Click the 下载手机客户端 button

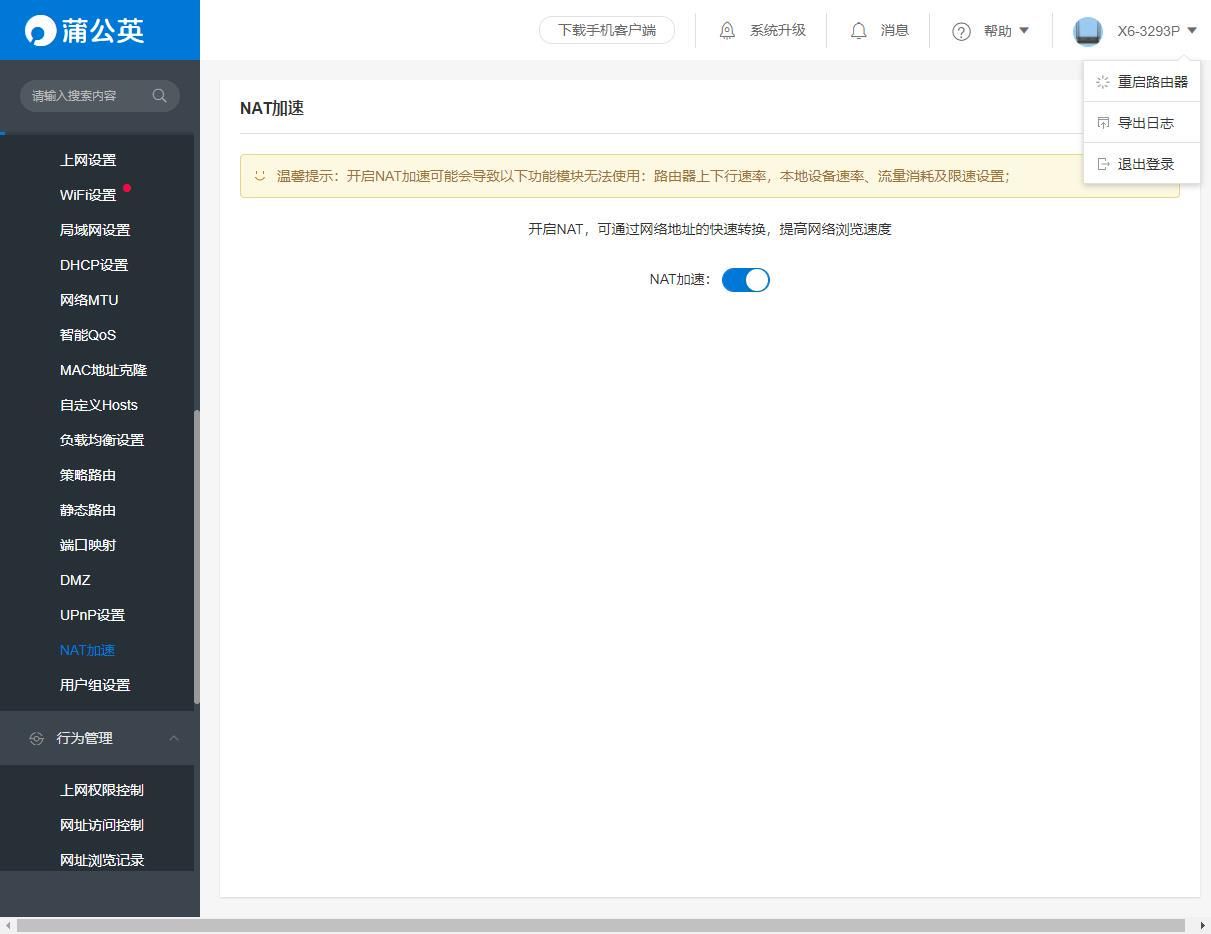click(x=607, y=30)
